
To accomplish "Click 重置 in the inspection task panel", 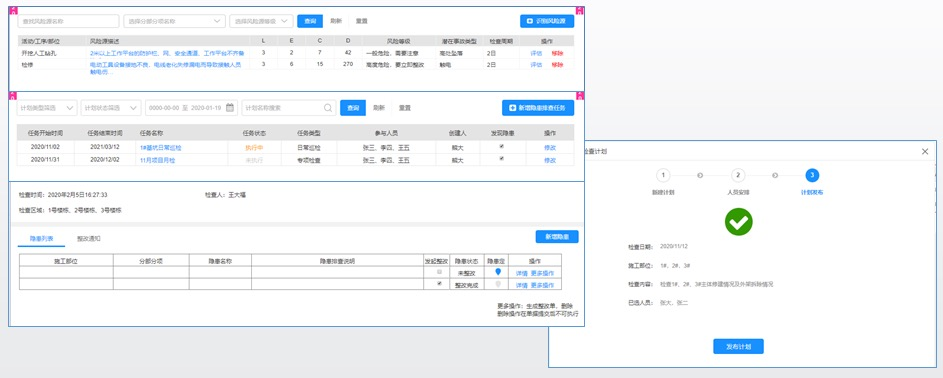I will (x=405, y=108).
